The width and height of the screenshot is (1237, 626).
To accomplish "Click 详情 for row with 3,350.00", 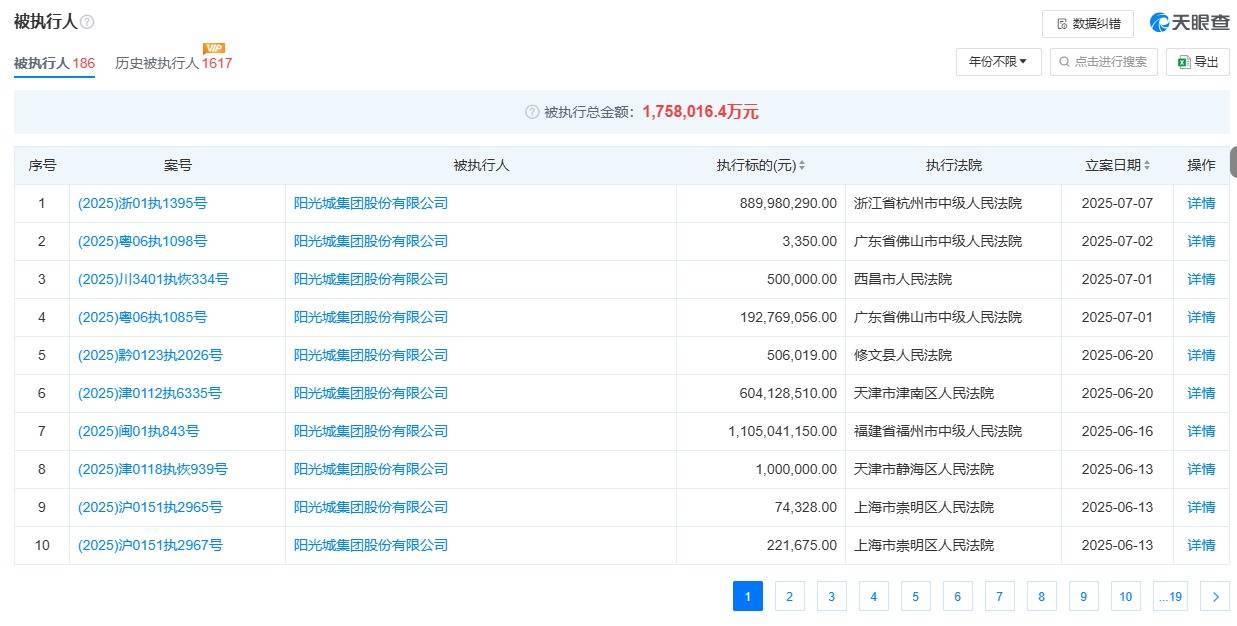I will 1201,241.
